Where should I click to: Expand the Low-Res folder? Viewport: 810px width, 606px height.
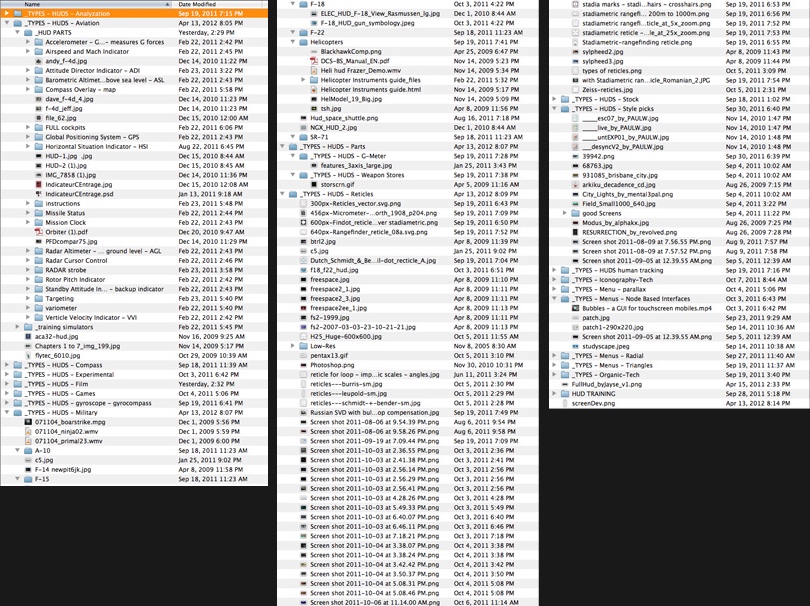click(x=294, y=346)
